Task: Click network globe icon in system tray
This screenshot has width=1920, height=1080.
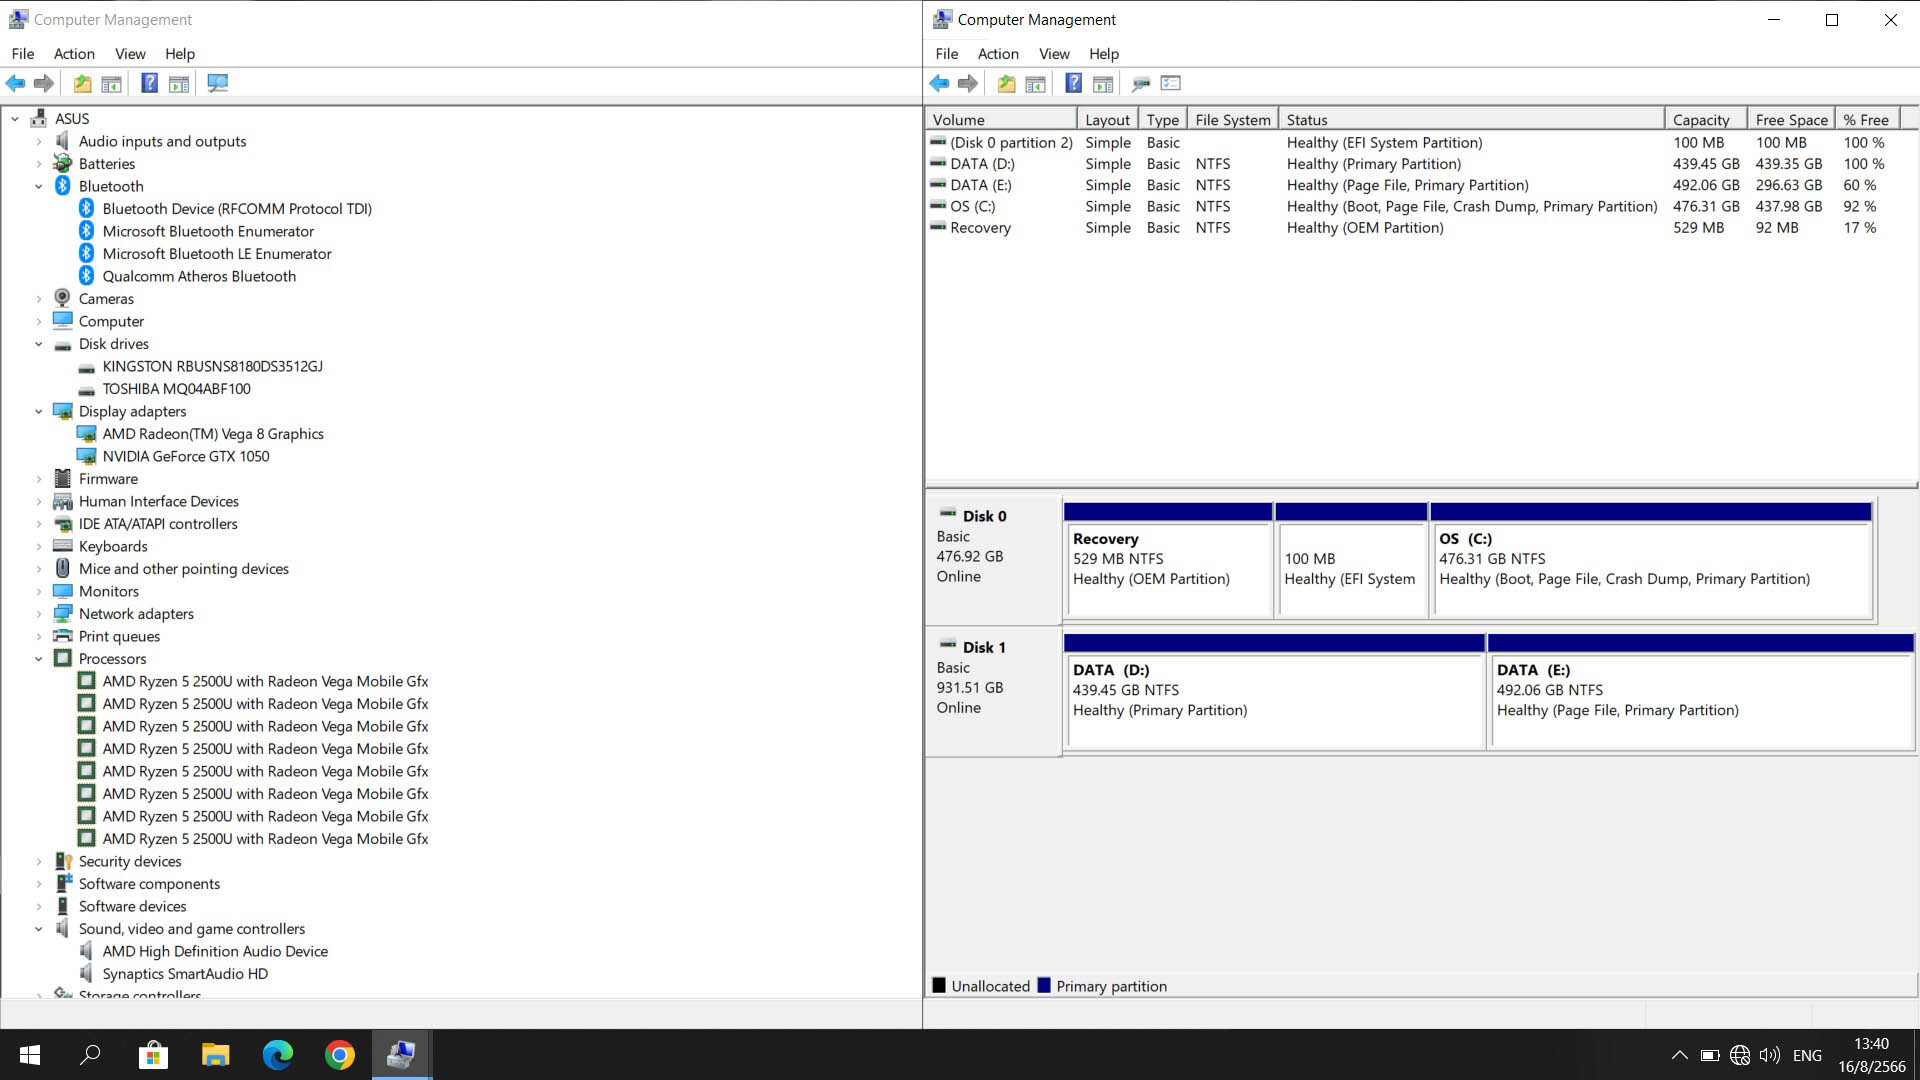Action: pyautogui.click(x=1740, y=1055)
